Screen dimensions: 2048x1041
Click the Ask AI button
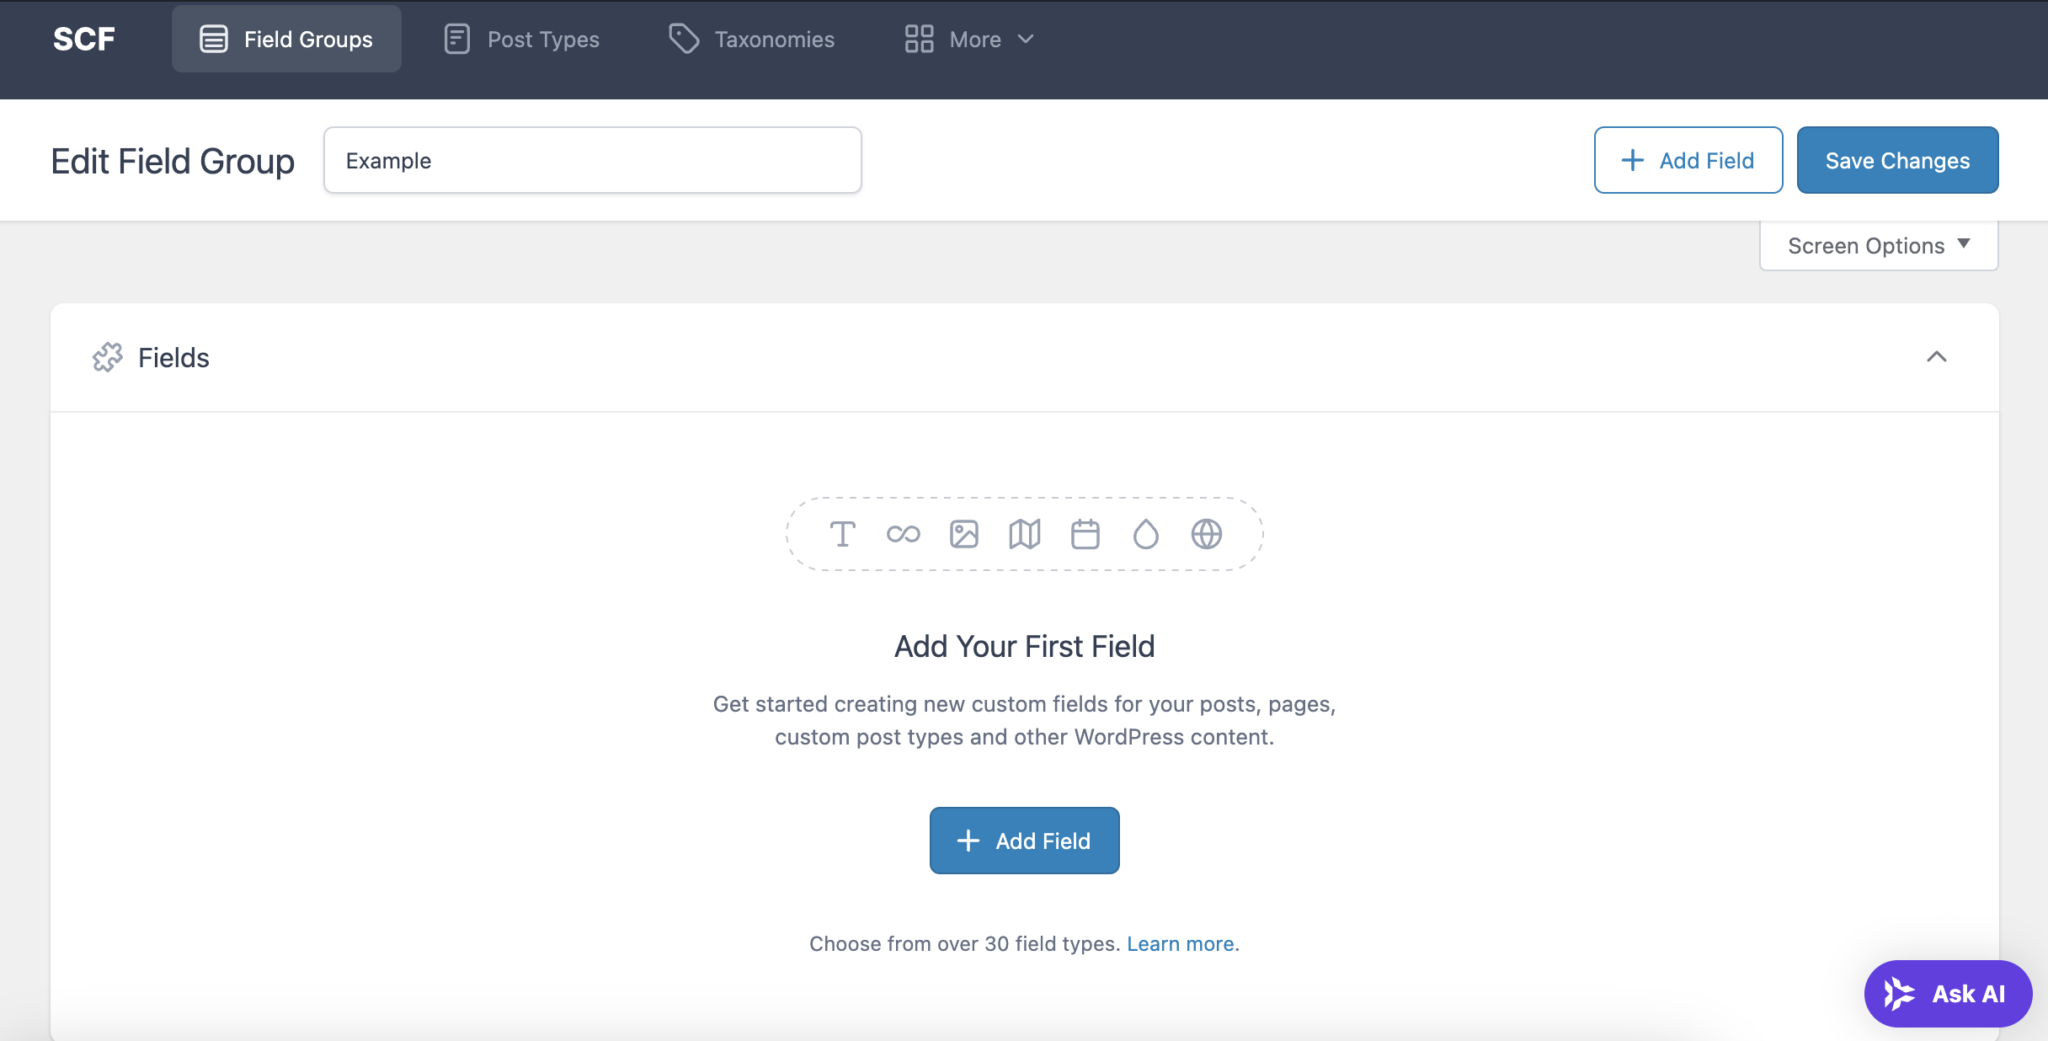[1946, 993]
